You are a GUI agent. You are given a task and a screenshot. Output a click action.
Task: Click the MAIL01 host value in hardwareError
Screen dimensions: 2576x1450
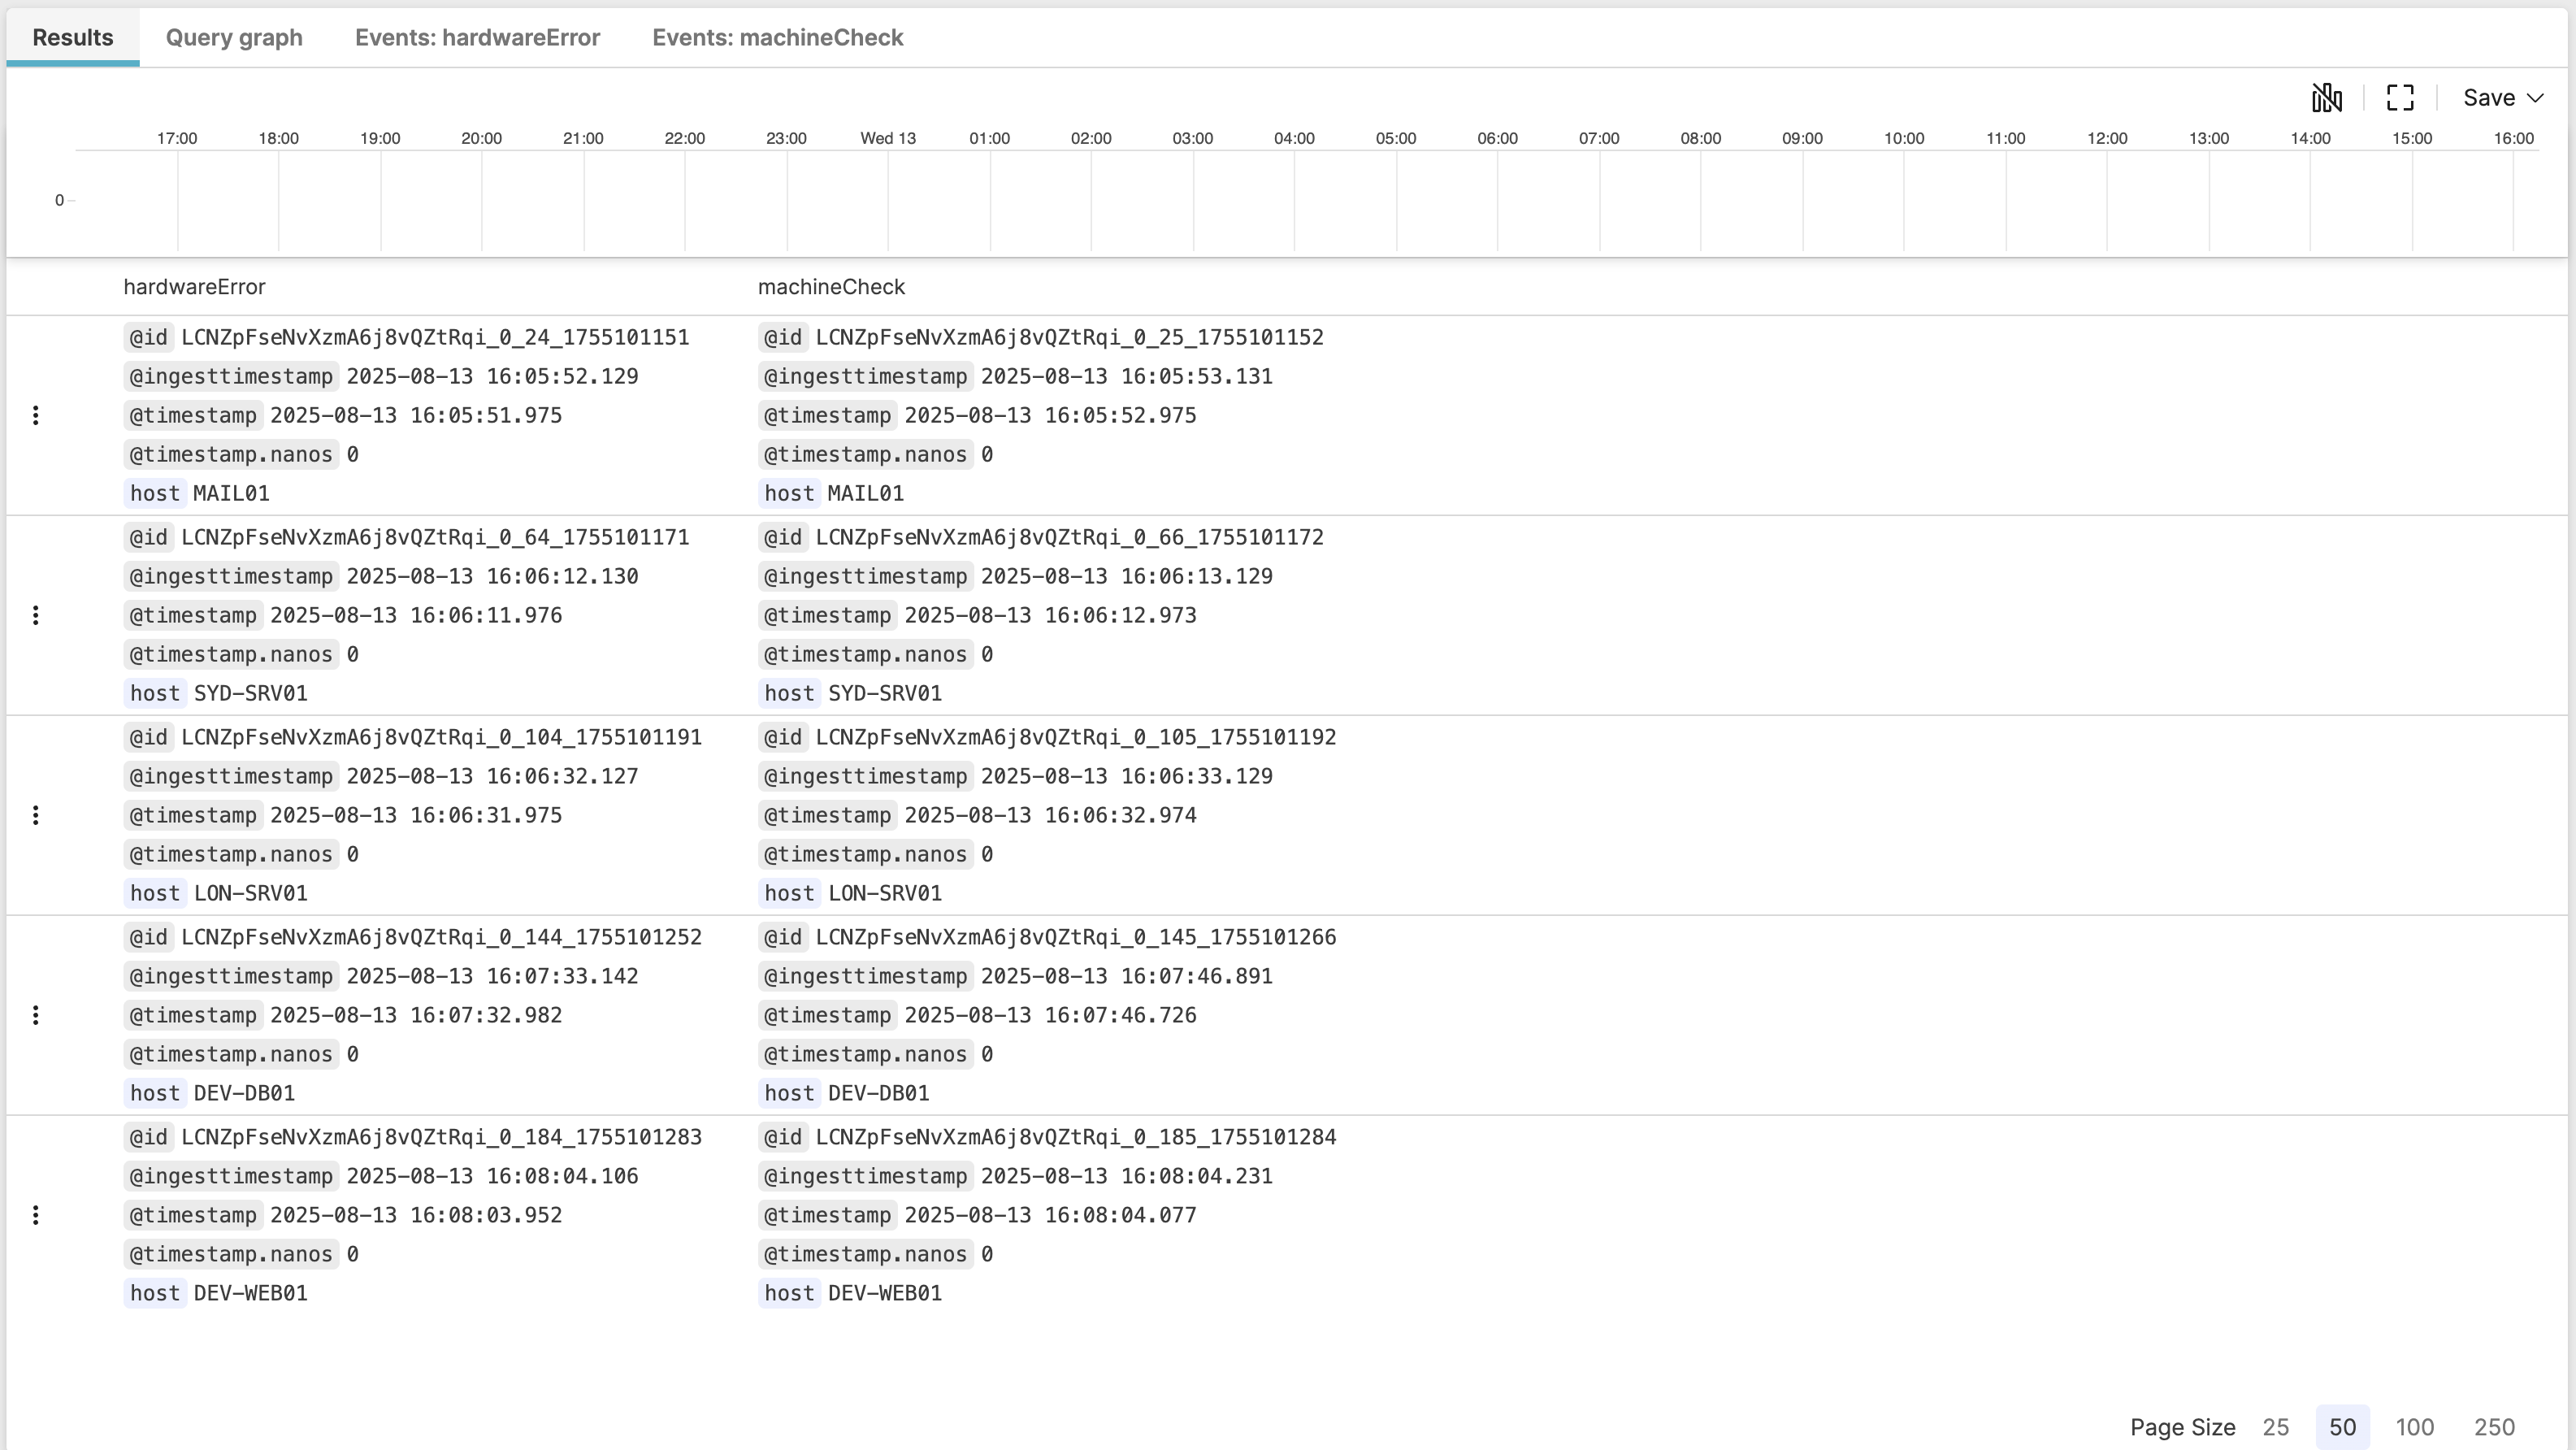coord(231,493)
